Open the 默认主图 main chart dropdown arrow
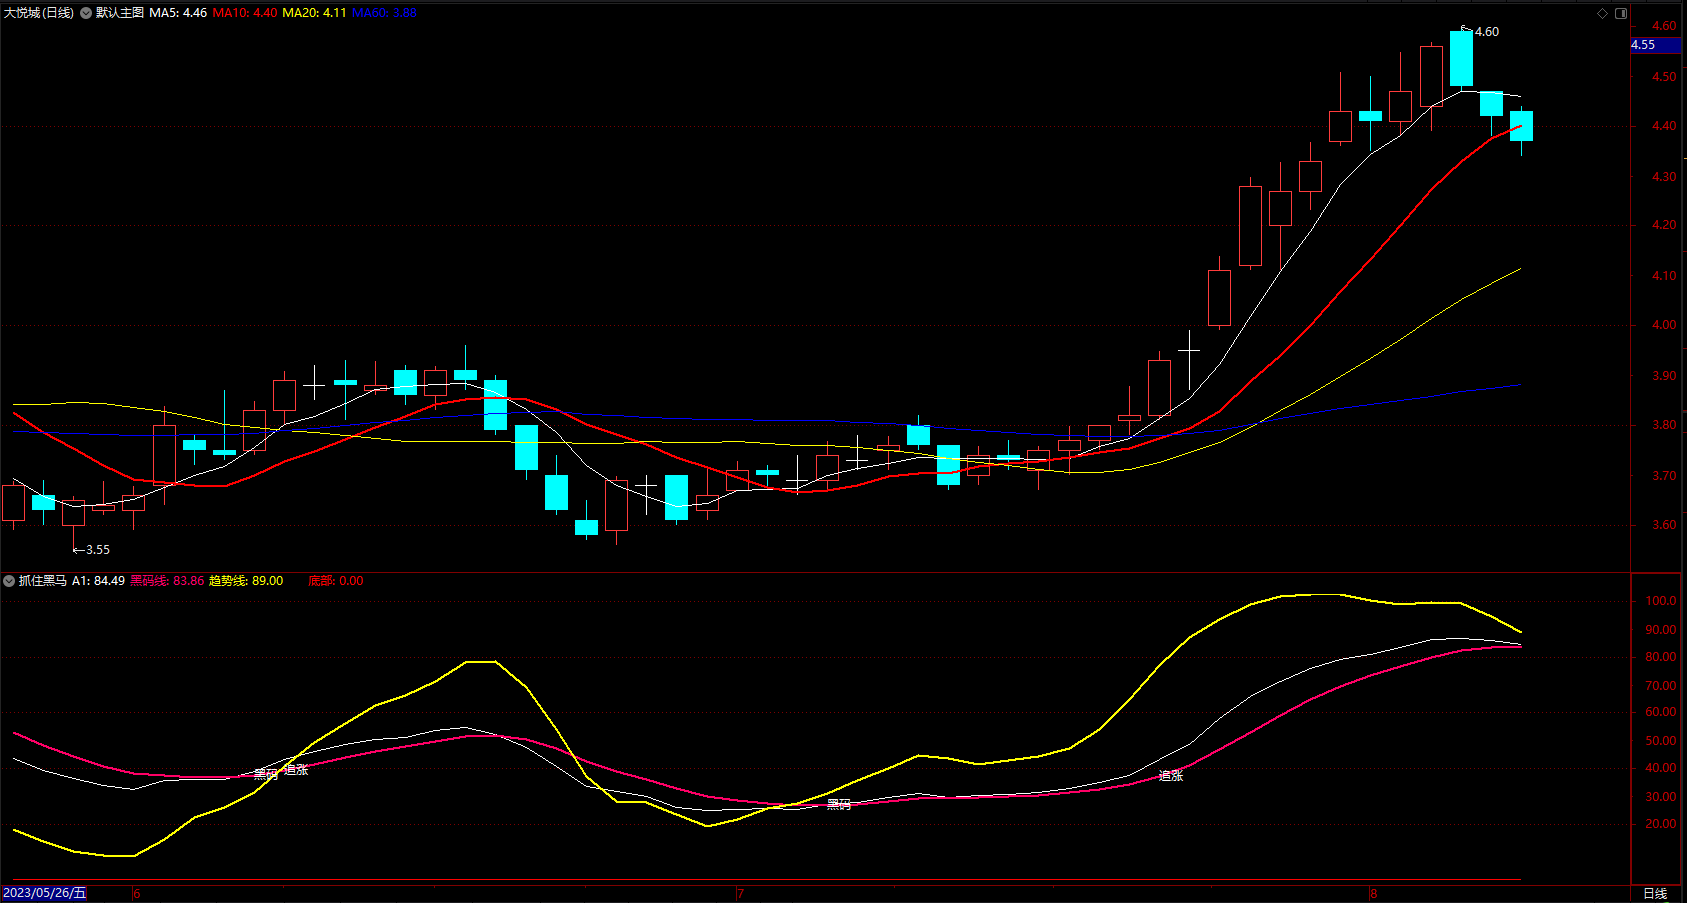1687x903 pixels. coord(86,13)
